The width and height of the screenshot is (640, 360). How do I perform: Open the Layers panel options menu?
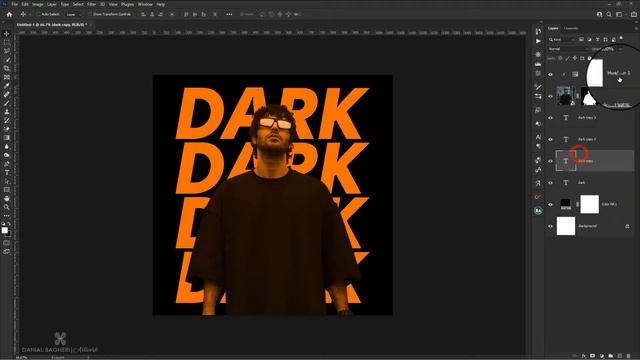[636, 28]
